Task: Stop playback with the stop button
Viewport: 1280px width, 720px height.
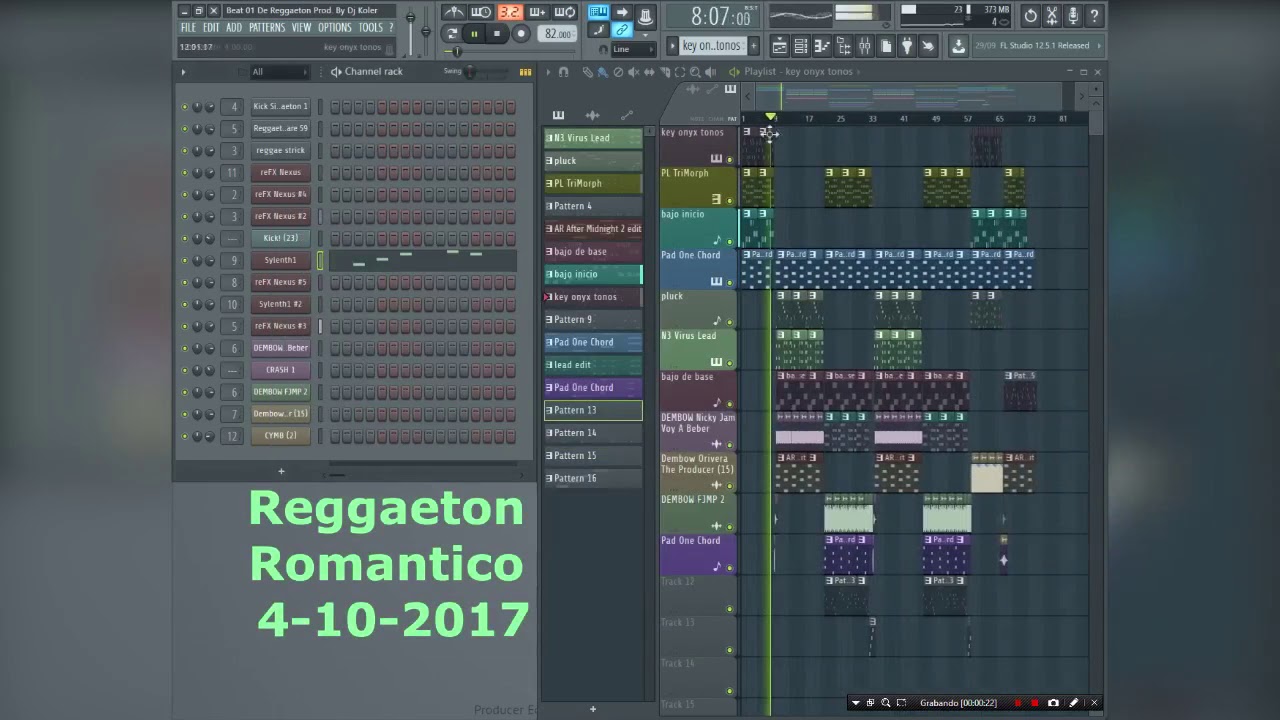Action: 497,33
